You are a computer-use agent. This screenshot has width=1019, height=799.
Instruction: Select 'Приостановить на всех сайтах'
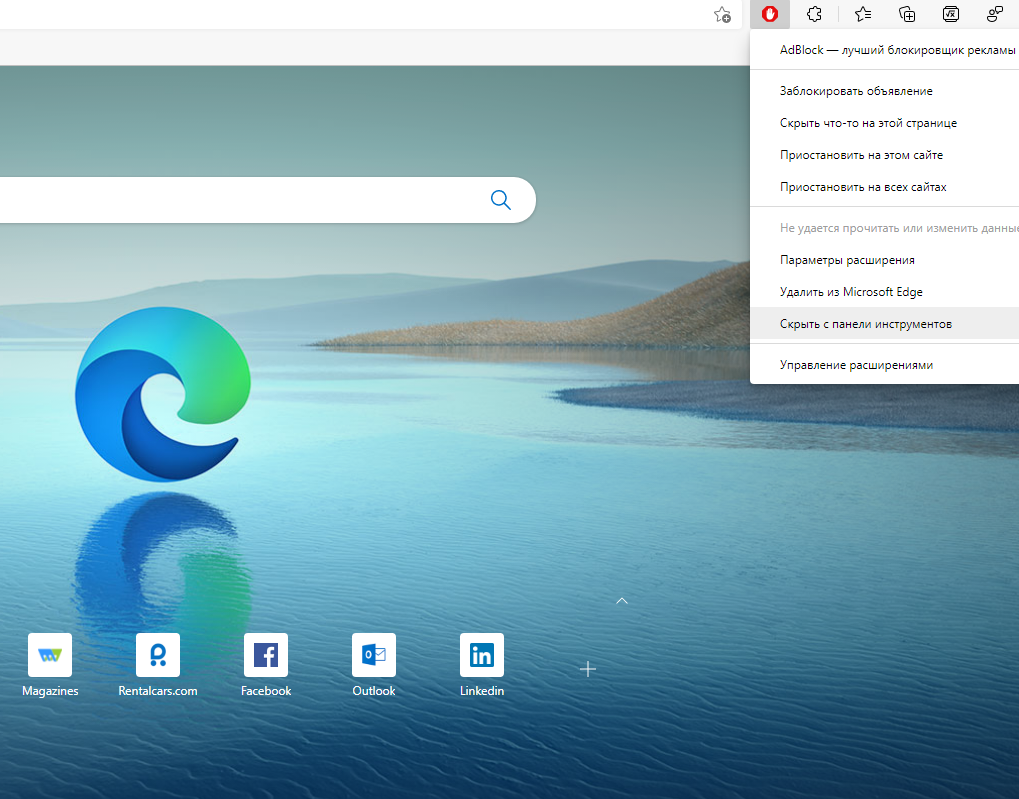pos(884,187)
